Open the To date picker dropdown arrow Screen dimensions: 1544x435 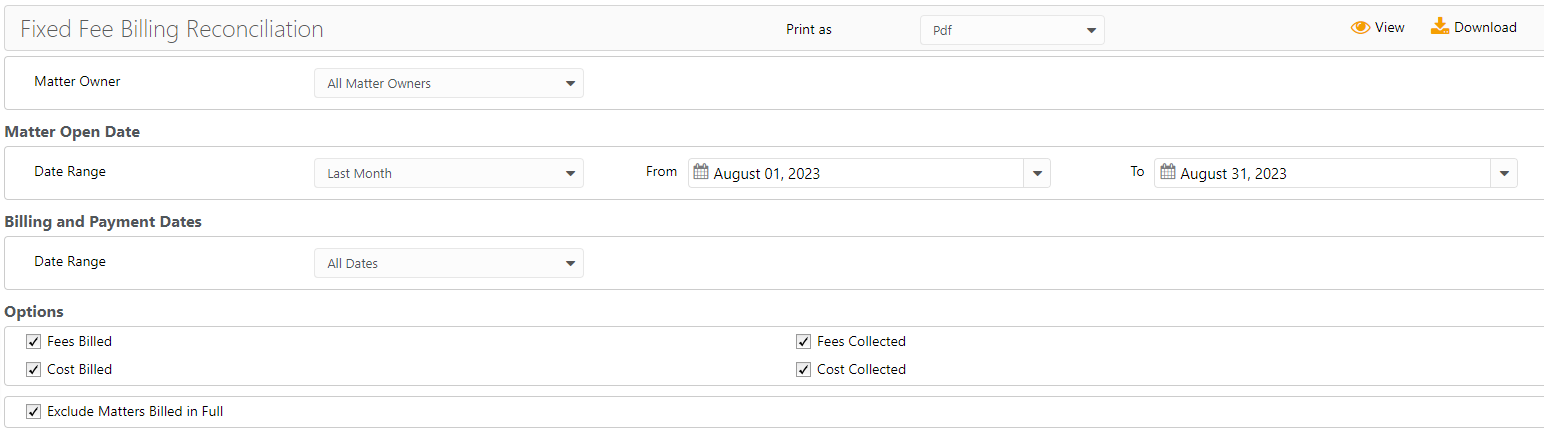tap(1504, 173)
